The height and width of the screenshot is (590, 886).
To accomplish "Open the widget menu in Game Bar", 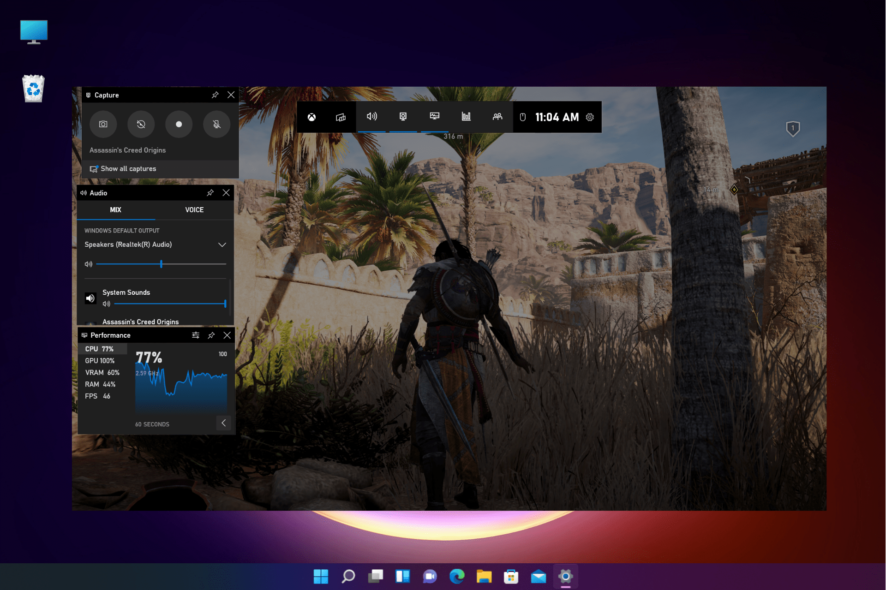I will pyautogui.click(x=341, y=117).
